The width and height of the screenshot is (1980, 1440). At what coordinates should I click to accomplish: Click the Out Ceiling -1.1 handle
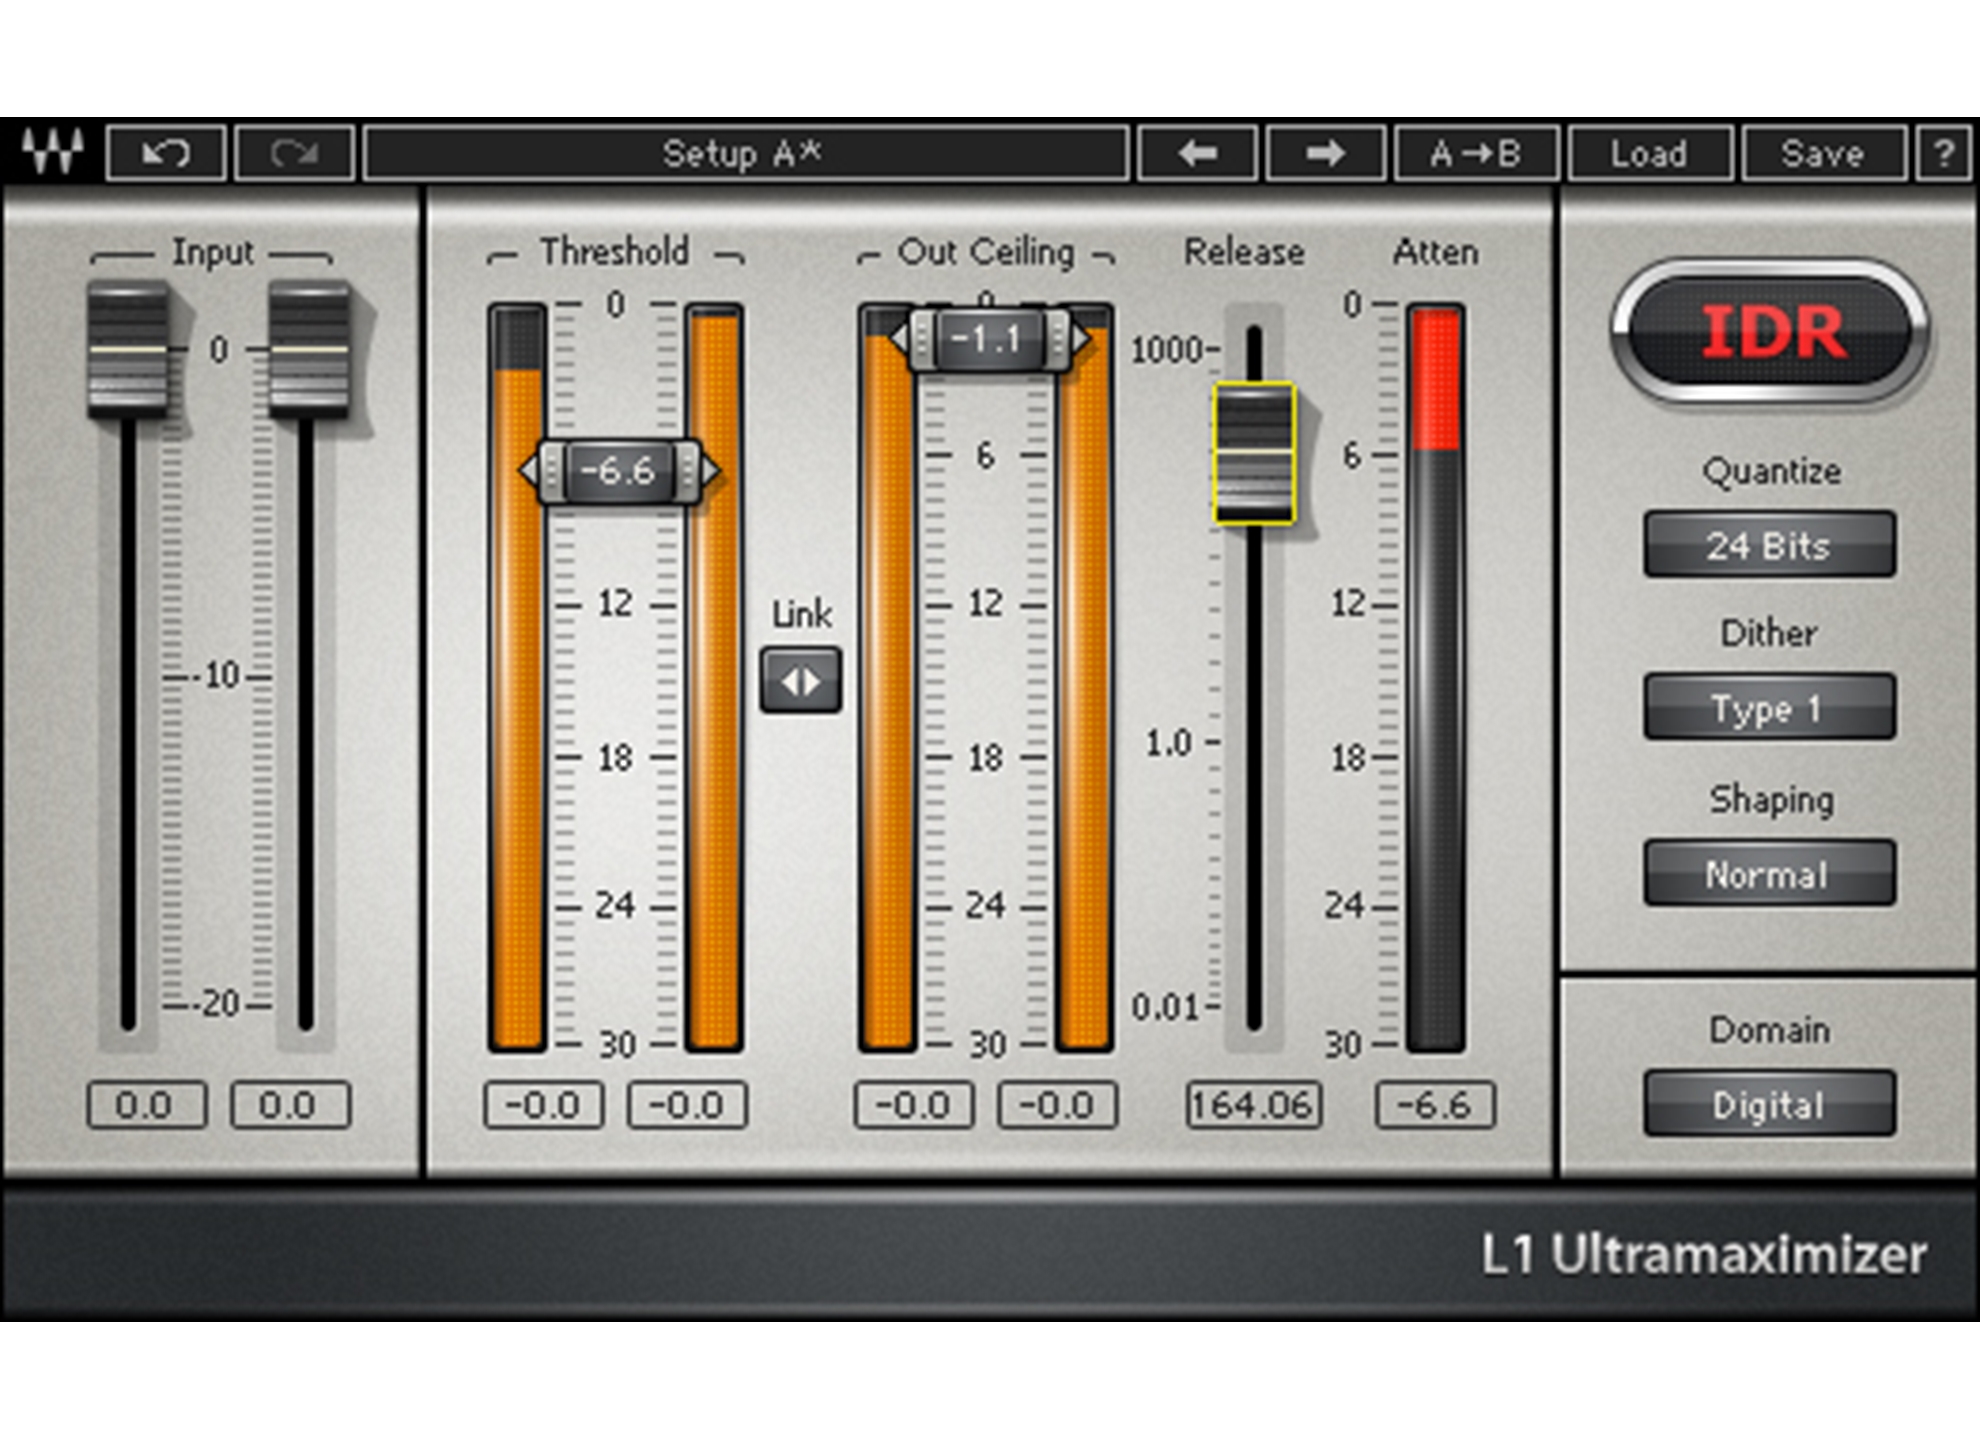986,339
